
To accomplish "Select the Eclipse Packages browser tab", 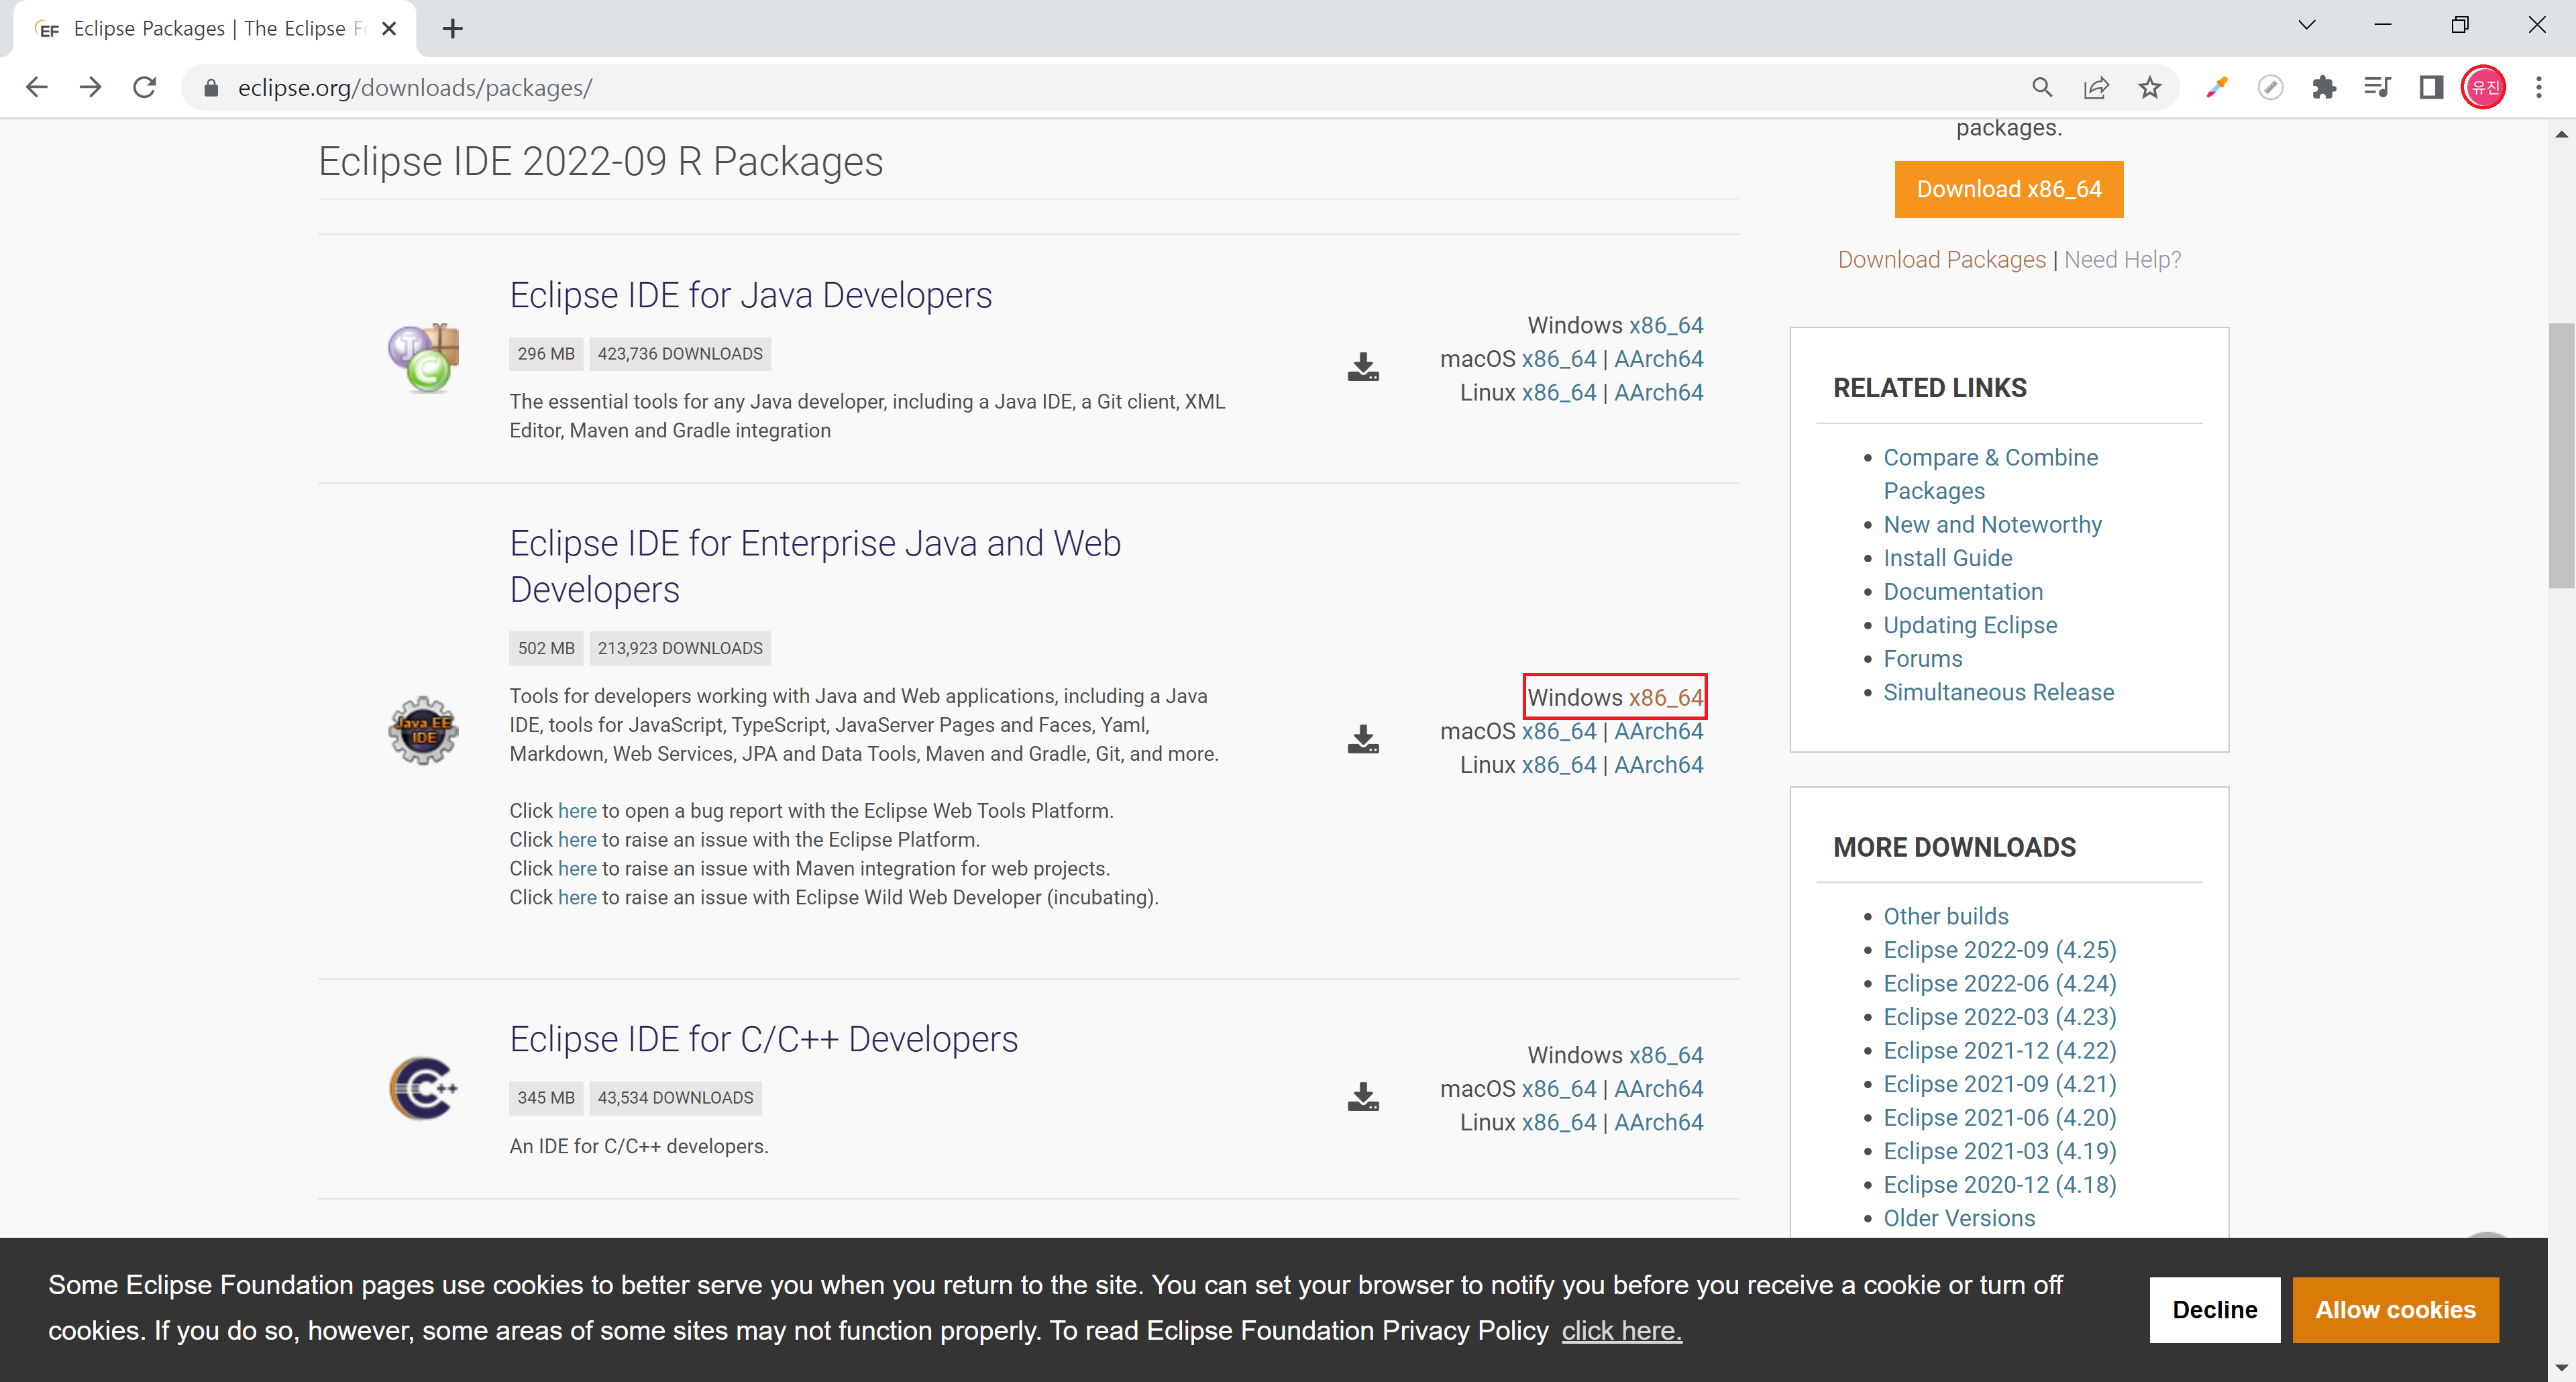I will [215, 29].
